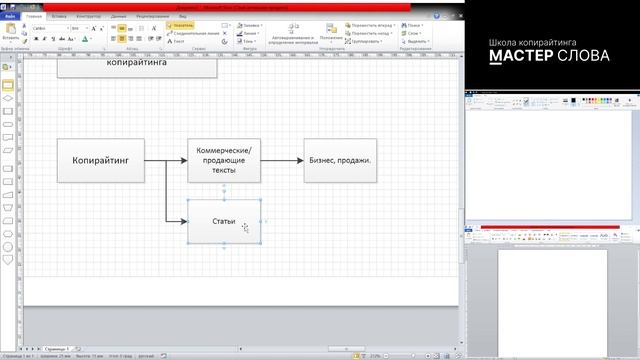
Task: Click the font color A swatch
Action: click(x=85, y=39)
